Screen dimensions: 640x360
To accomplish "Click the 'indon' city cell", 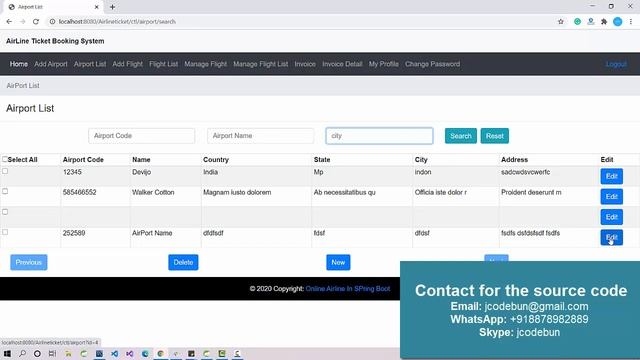I will 423,172.
